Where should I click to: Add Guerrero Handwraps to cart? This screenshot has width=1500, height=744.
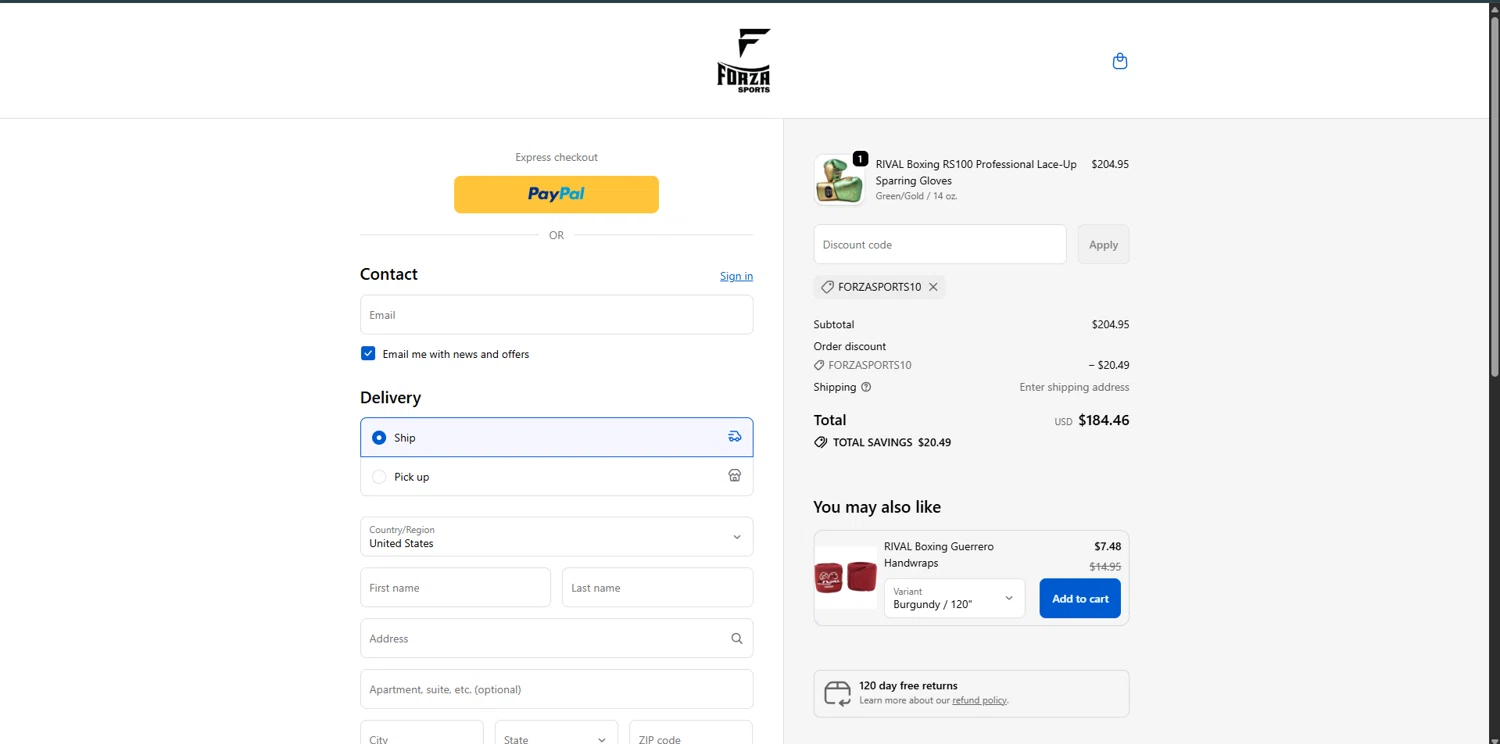pyautogui.click(x=1080, y=598)
